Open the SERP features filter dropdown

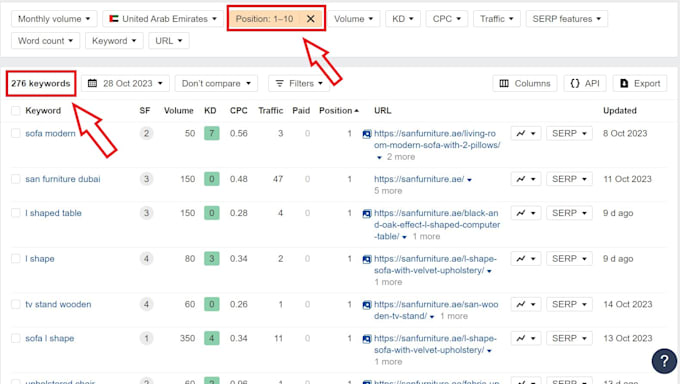click(566, 19)
